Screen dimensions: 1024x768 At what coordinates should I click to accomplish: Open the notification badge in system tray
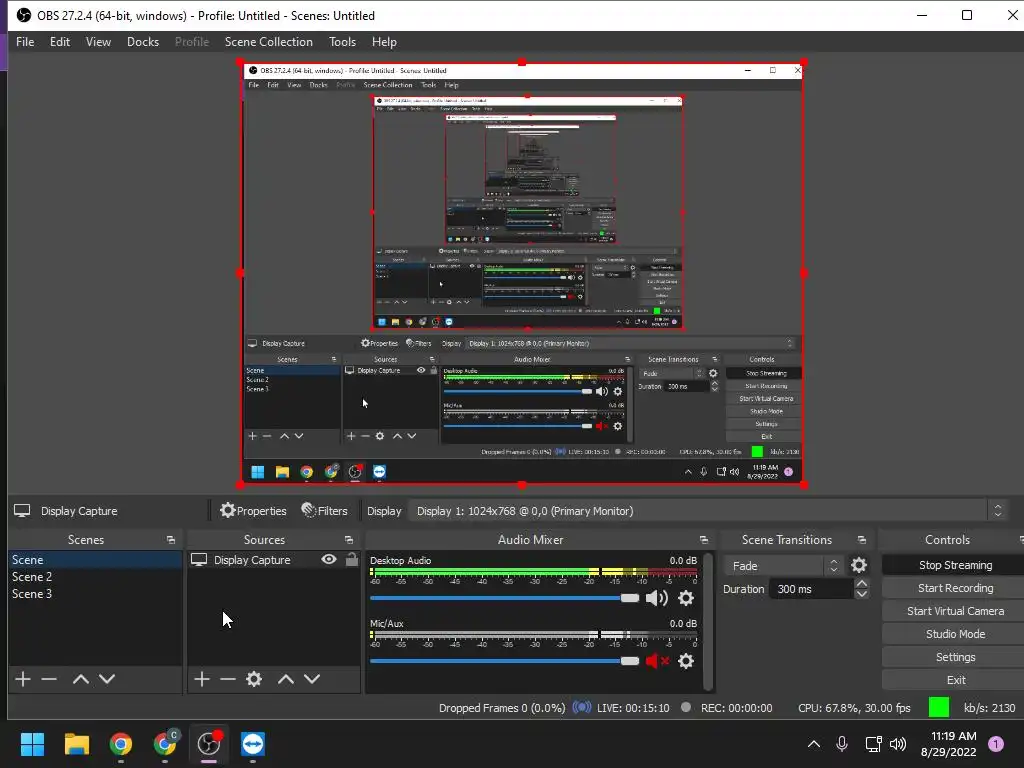(x=996, y=744)
